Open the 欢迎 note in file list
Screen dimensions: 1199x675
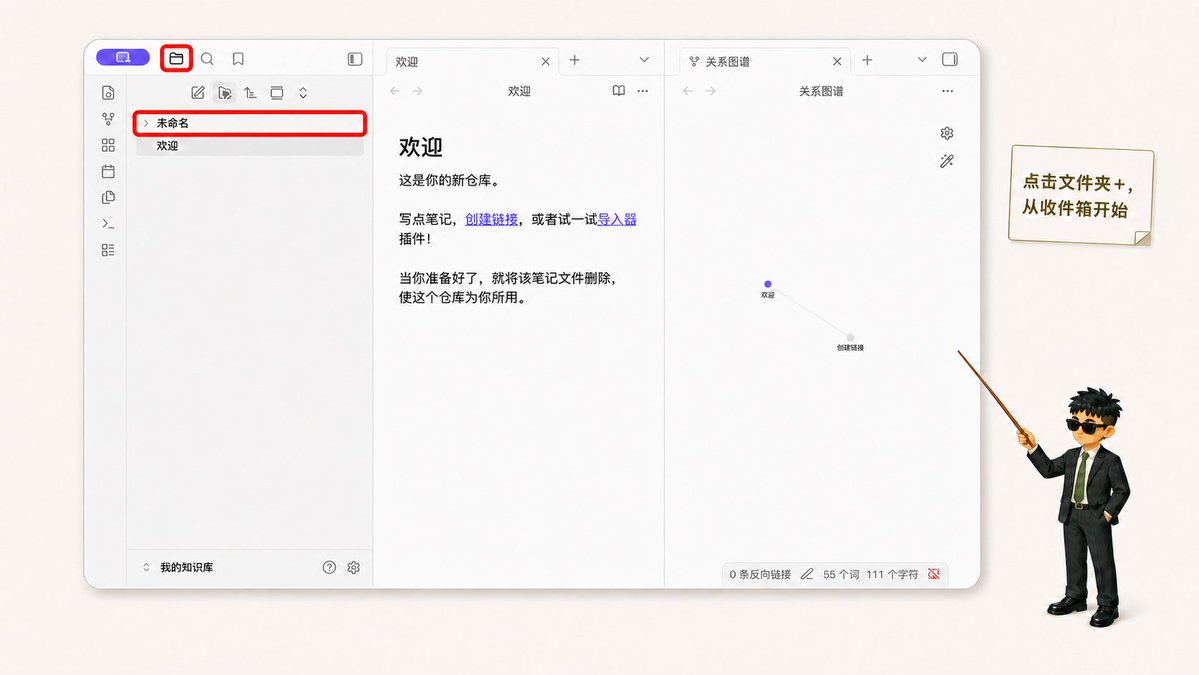pos(249,145)
